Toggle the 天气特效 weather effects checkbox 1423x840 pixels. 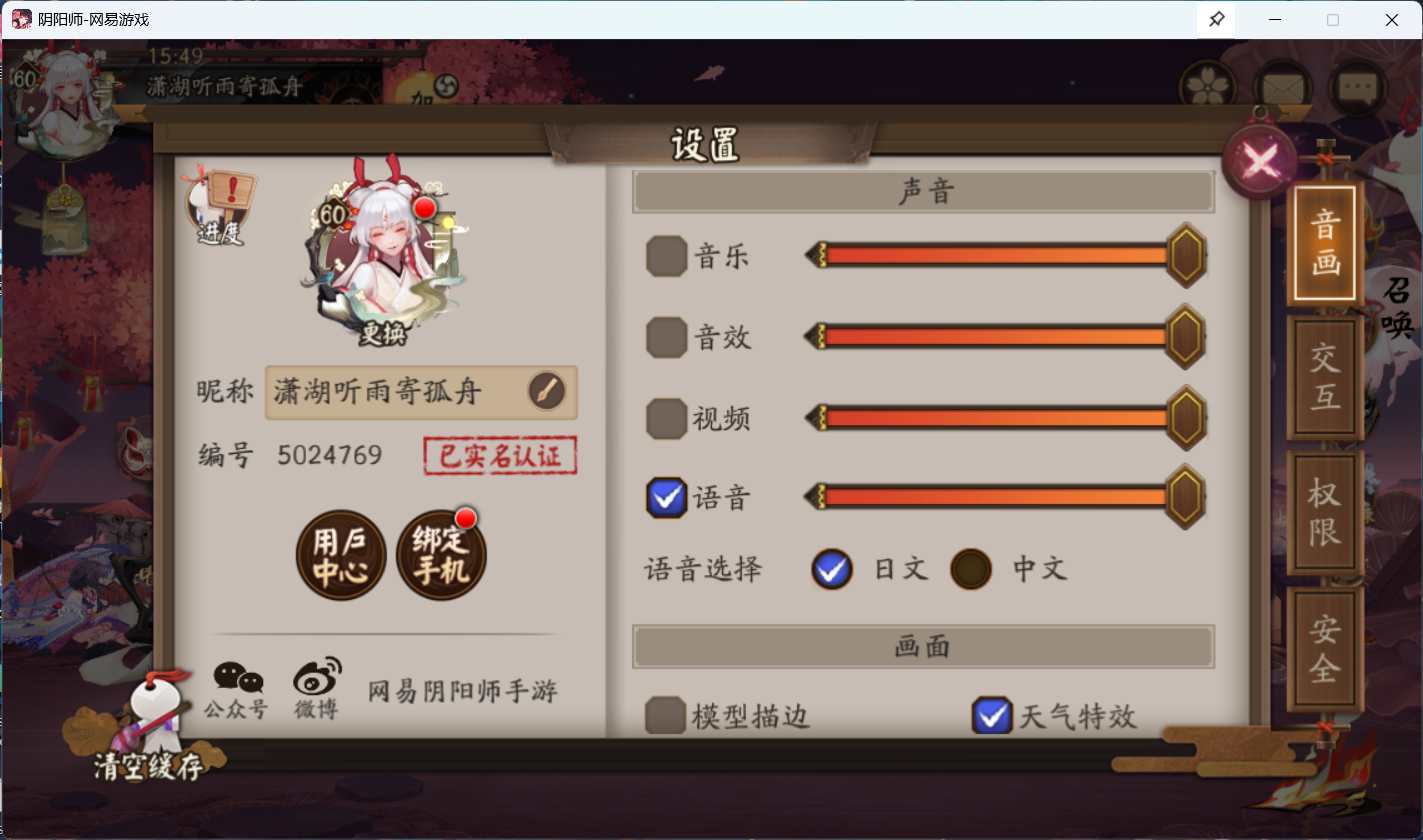tap(992, 716)
